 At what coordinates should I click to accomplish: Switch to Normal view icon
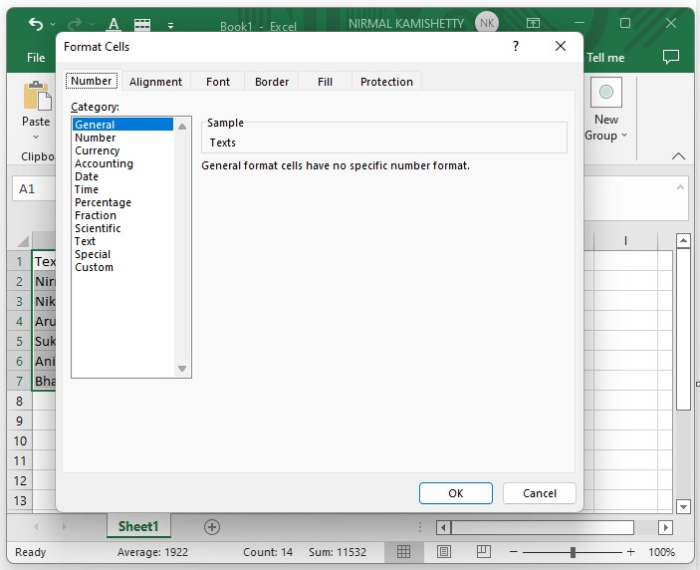[404, 552]
